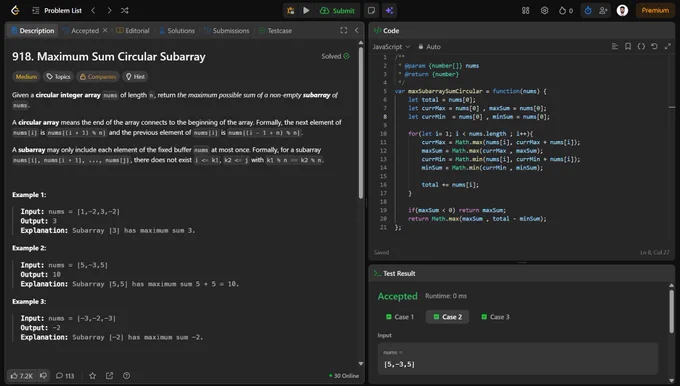Switch to the Description tab

[x=33, y=31]
